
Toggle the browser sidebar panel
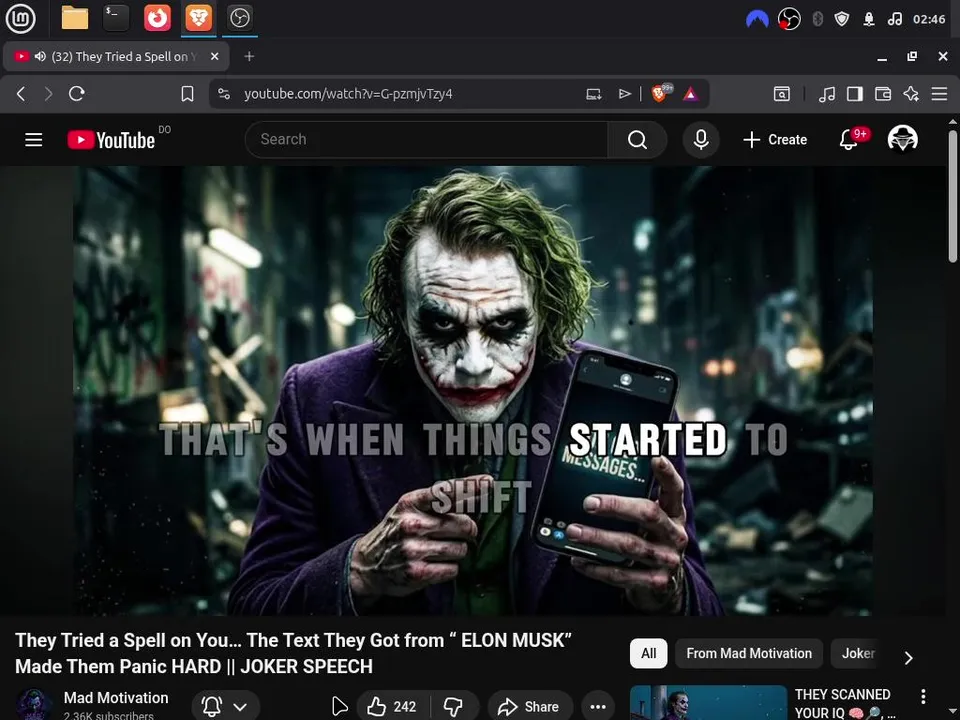(855, 94)
